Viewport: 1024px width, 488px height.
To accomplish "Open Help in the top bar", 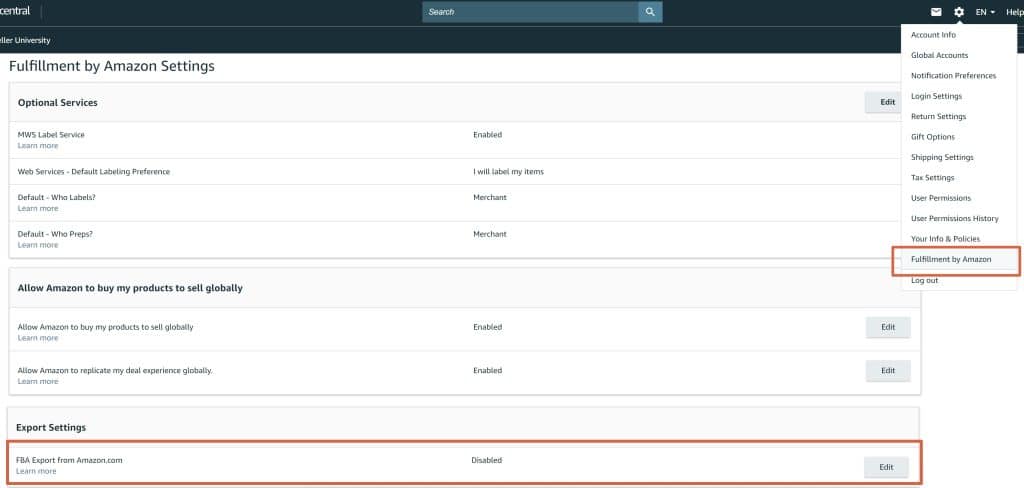I will point(1014,12).
